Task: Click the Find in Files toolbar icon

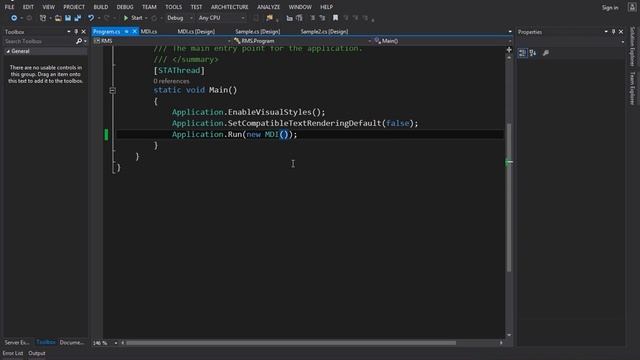Action: click(269, 18)
